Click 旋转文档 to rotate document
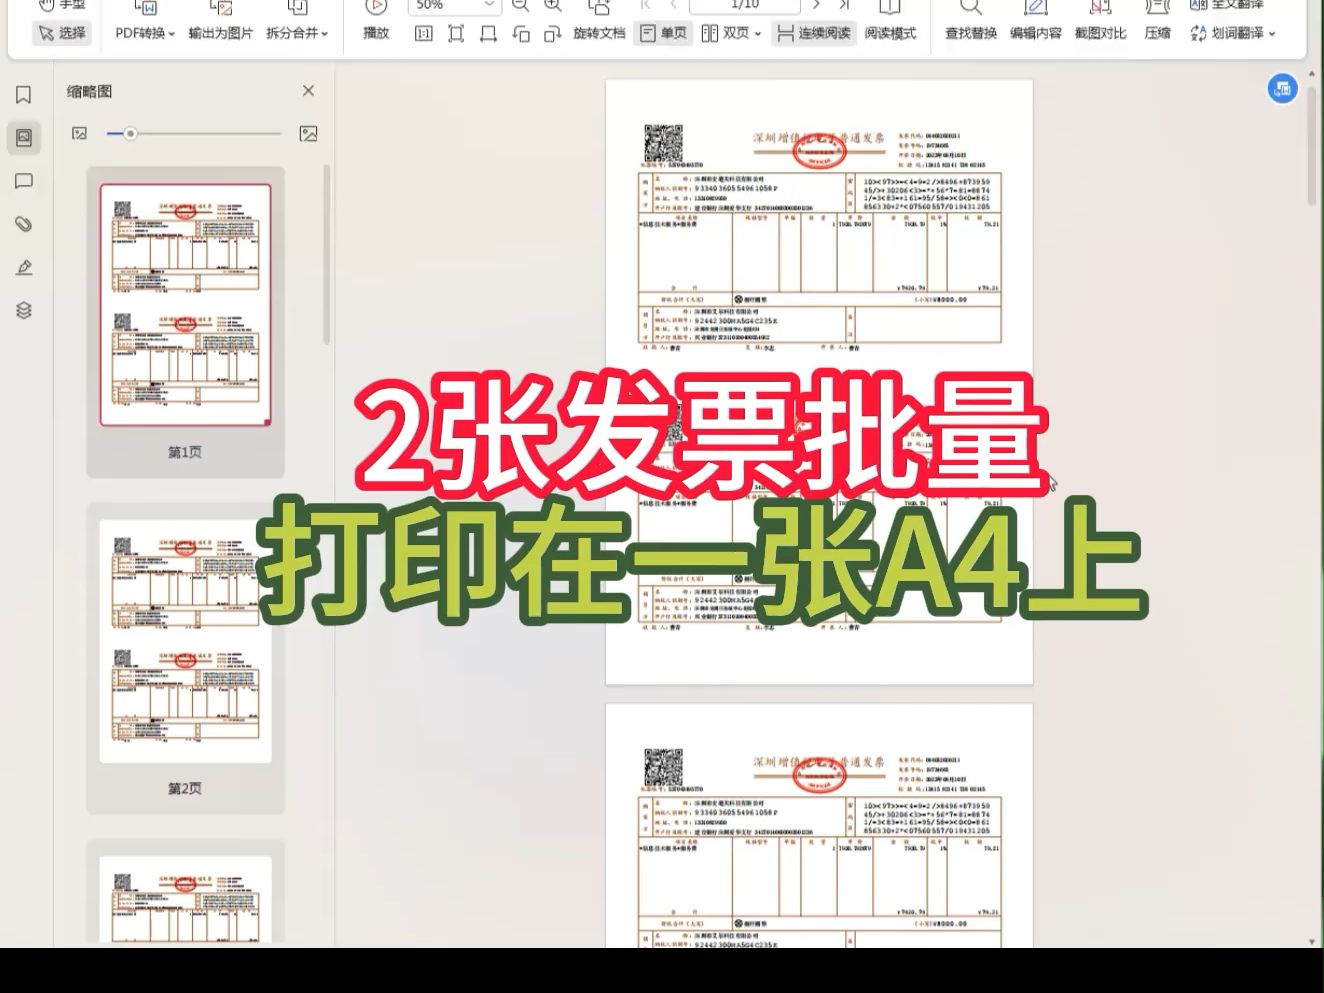 (599, 33)
